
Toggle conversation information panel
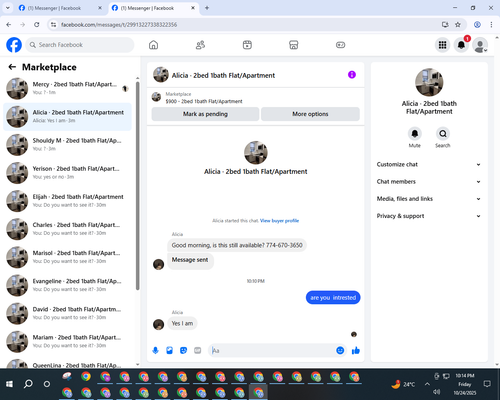(x=352, y=75)
